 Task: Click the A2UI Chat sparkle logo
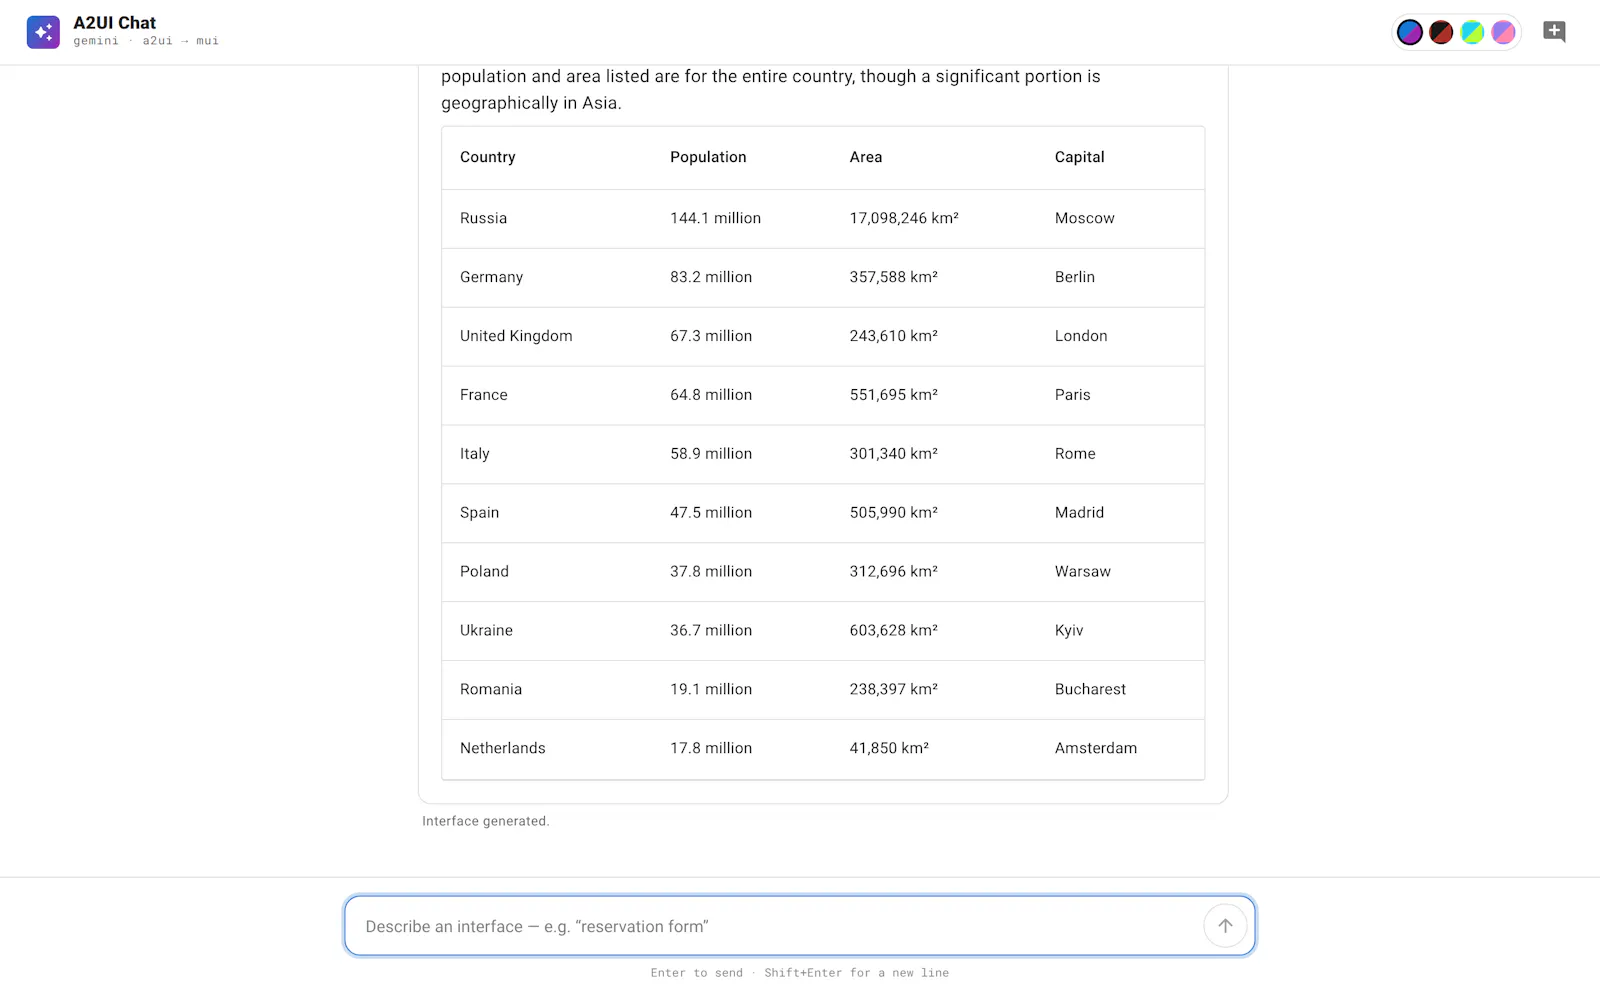[x=43, y=32]
